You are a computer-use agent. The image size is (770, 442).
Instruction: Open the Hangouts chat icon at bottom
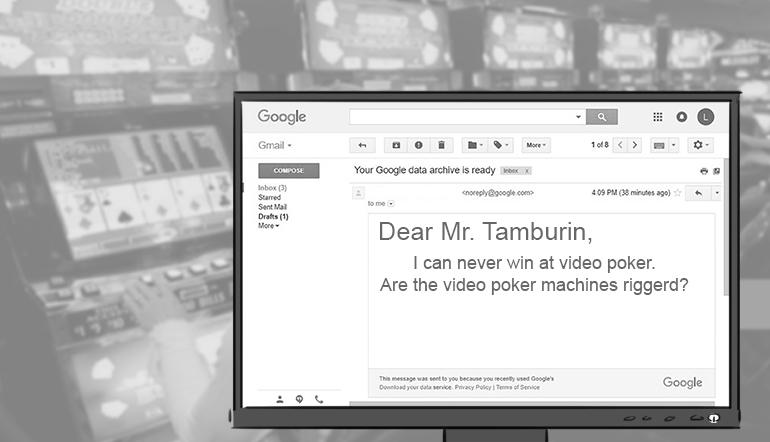(x=299, y=400)
